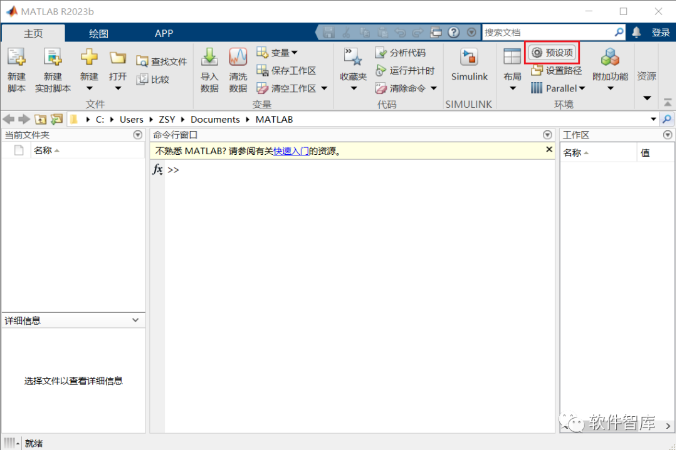This screenshot has width=676, height=450.
Task: Launch Simulink
Action: (x=469, y=65)
